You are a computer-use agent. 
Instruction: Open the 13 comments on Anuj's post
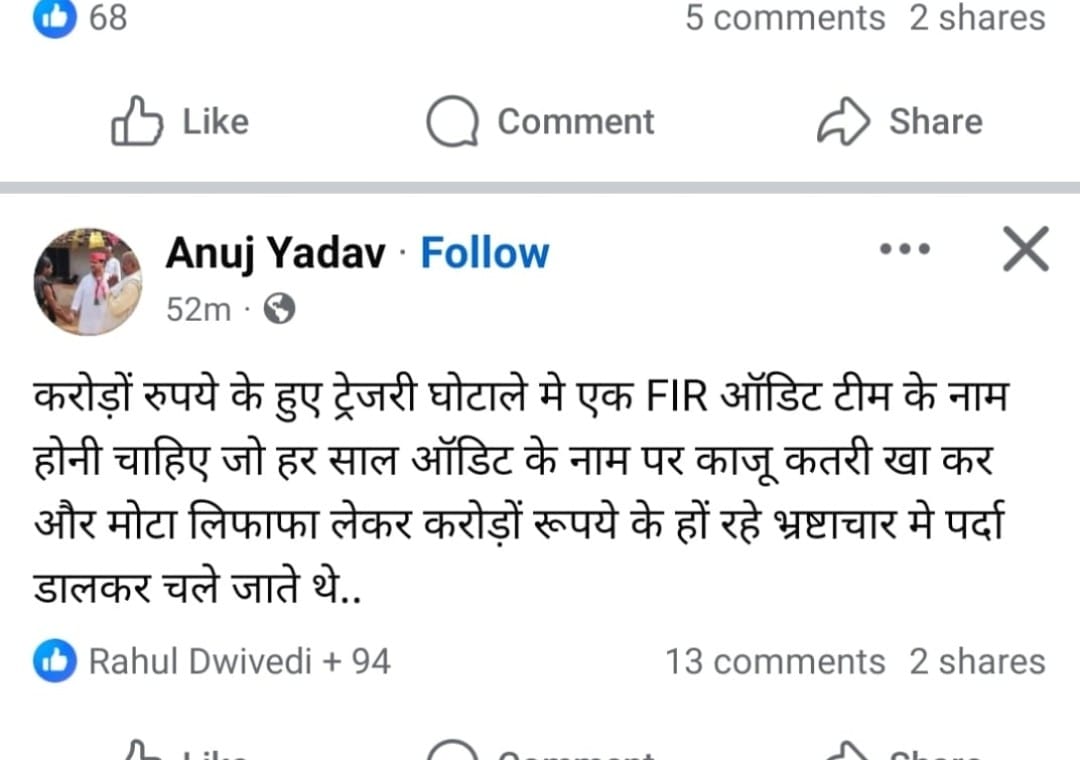(775, 661)
